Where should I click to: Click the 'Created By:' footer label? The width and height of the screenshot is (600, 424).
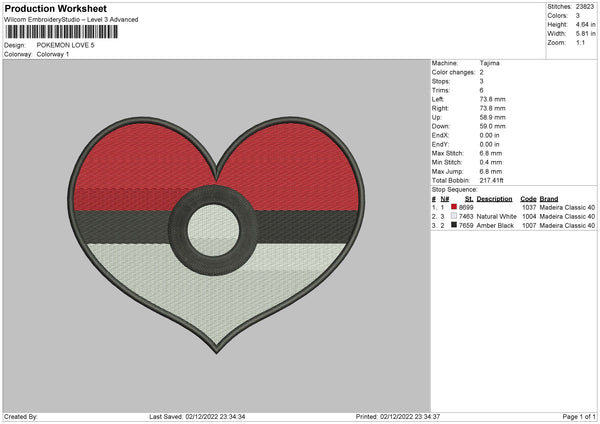click(21, 417)
